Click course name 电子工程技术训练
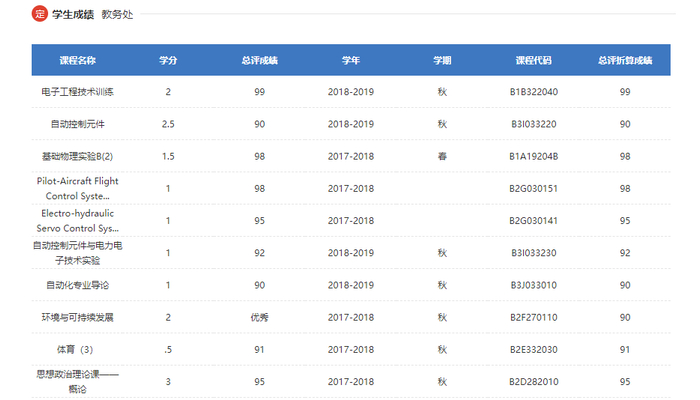 pyautogui.click(x=78, y=92)
